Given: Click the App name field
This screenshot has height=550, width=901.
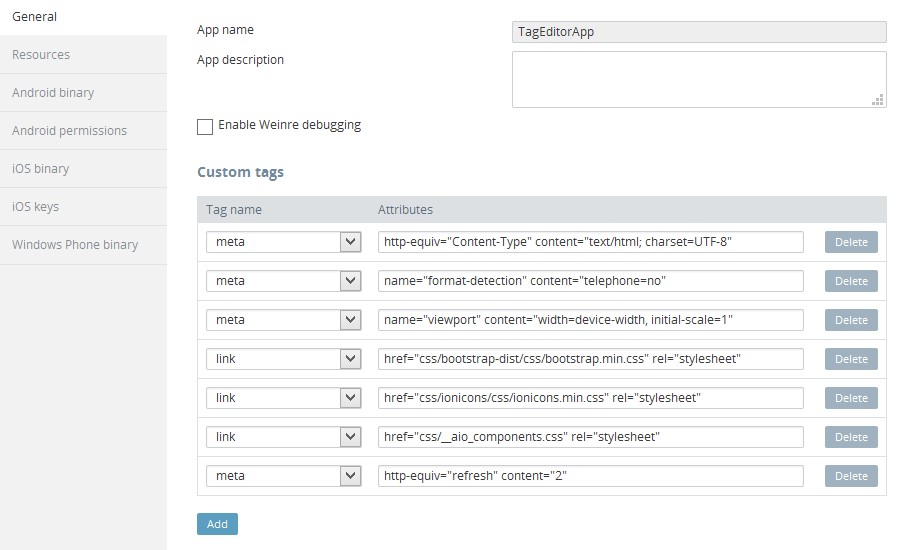Looking at the screenshot, I should 698,32.
